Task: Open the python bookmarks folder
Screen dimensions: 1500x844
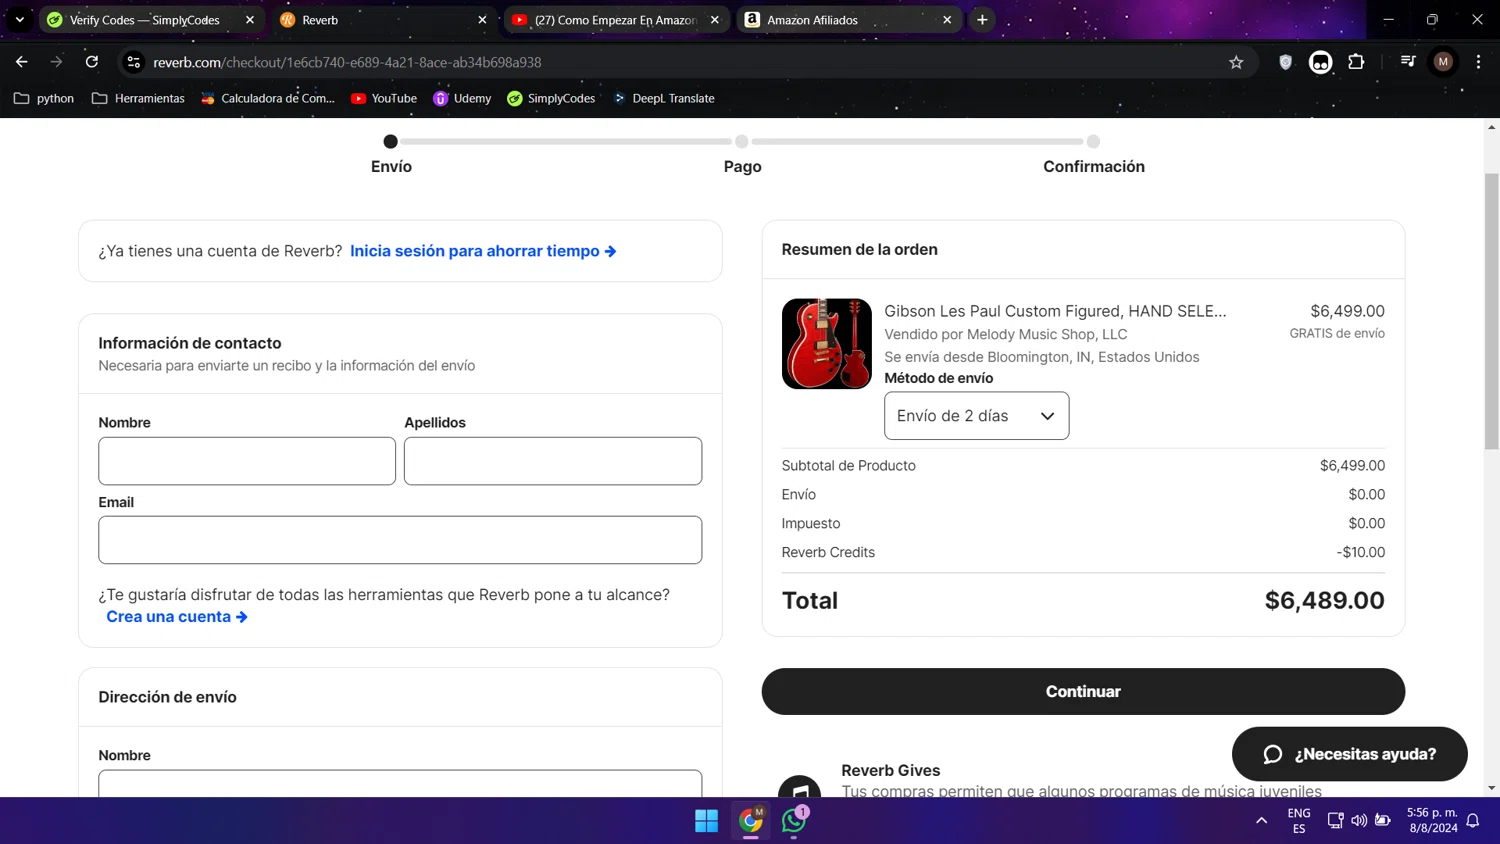Action: [44, 98]
